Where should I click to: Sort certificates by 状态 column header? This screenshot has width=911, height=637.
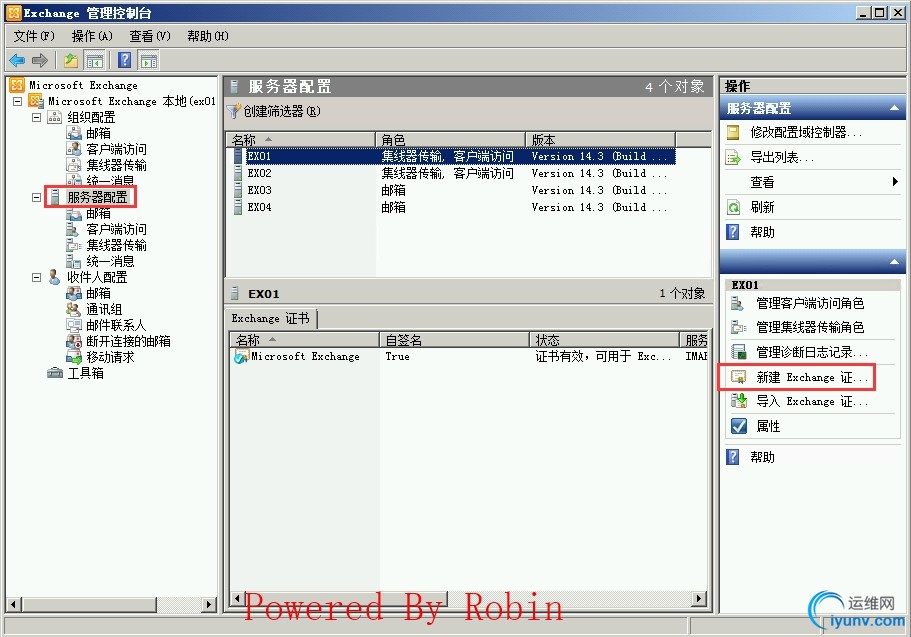[604, 339]
